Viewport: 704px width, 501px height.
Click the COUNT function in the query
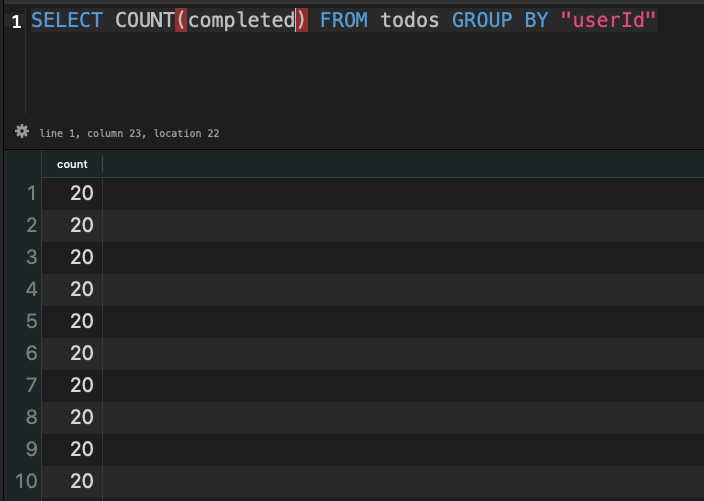pyautogui.click(x=144, y=20)
